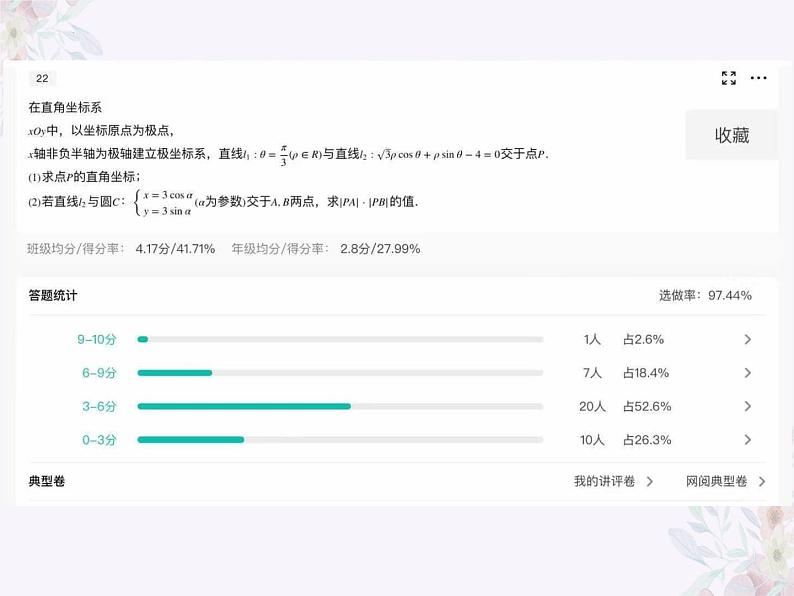Open 网阅典型卷 link

pos(716,481)
